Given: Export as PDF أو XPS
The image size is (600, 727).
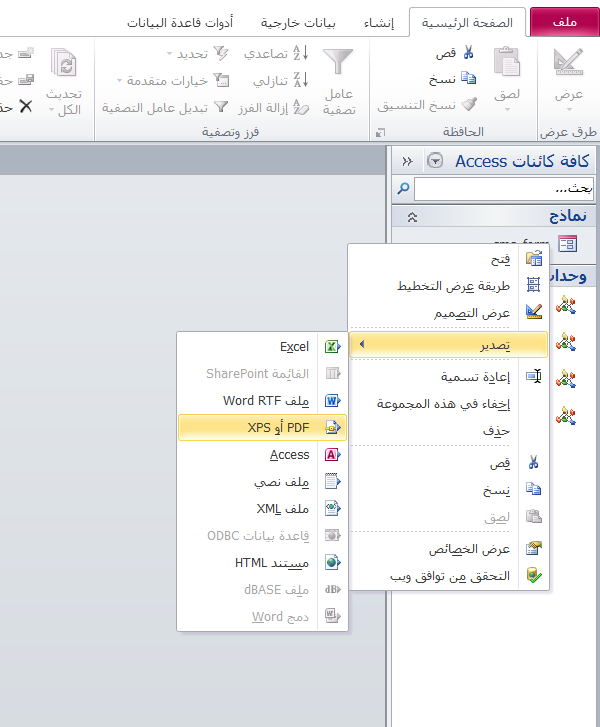Looking at the screenshot, I should pyautogui.click(x=262, y=427).
